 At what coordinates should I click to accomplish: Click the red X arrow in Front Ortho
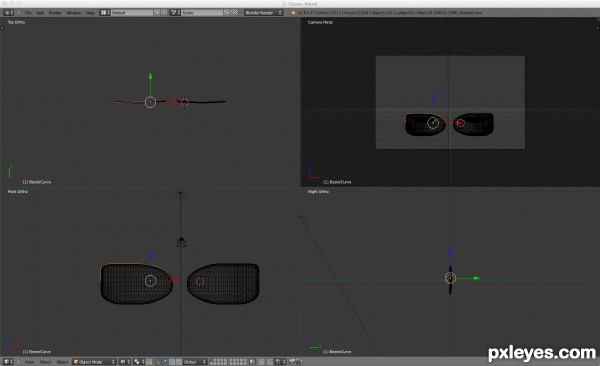[176, 281]
